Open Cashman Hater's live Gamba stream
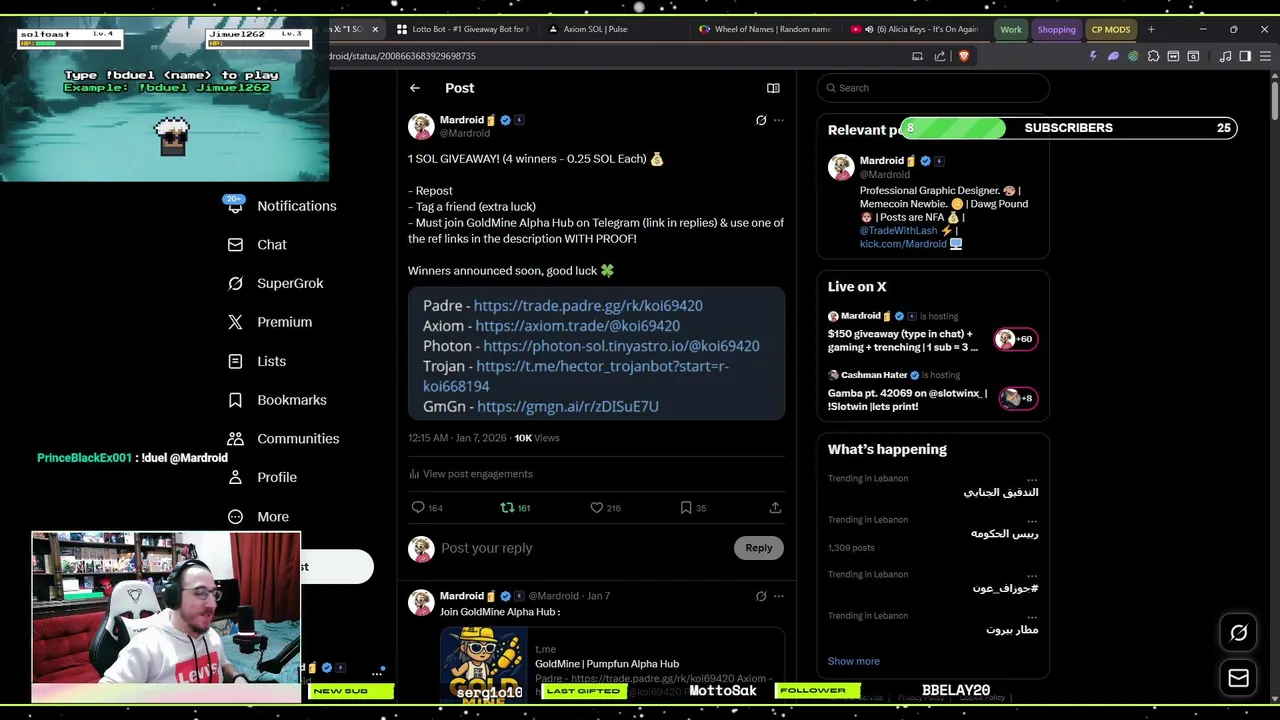 pos(931,392)
